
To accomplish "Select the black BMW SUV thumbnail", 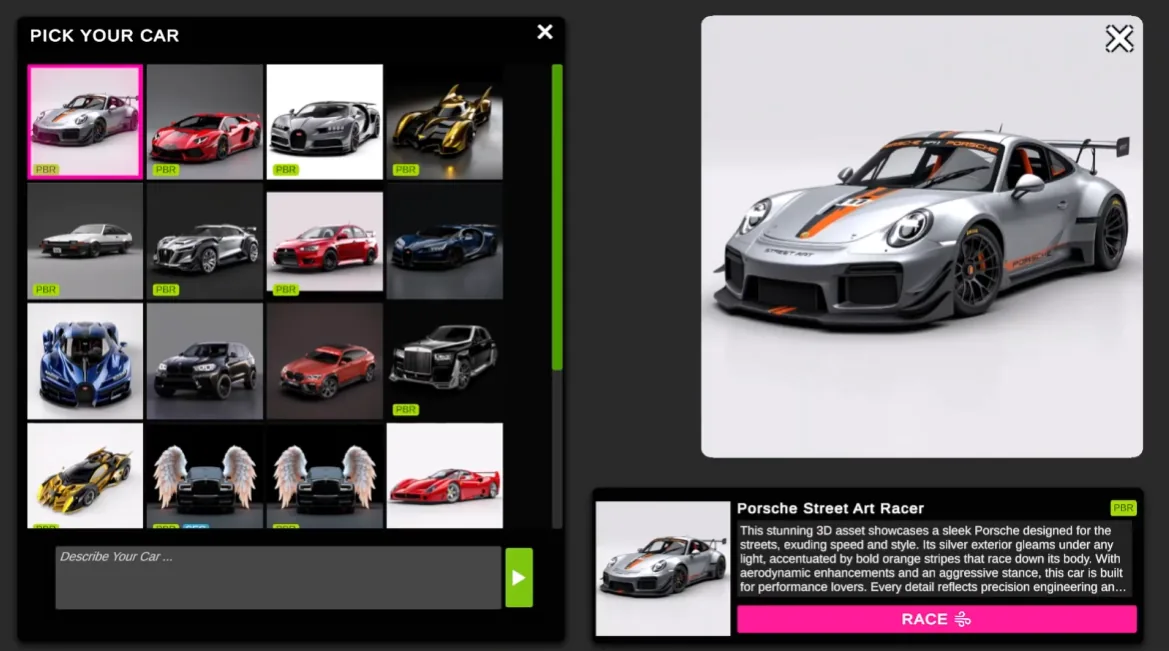I will (205, 361).
